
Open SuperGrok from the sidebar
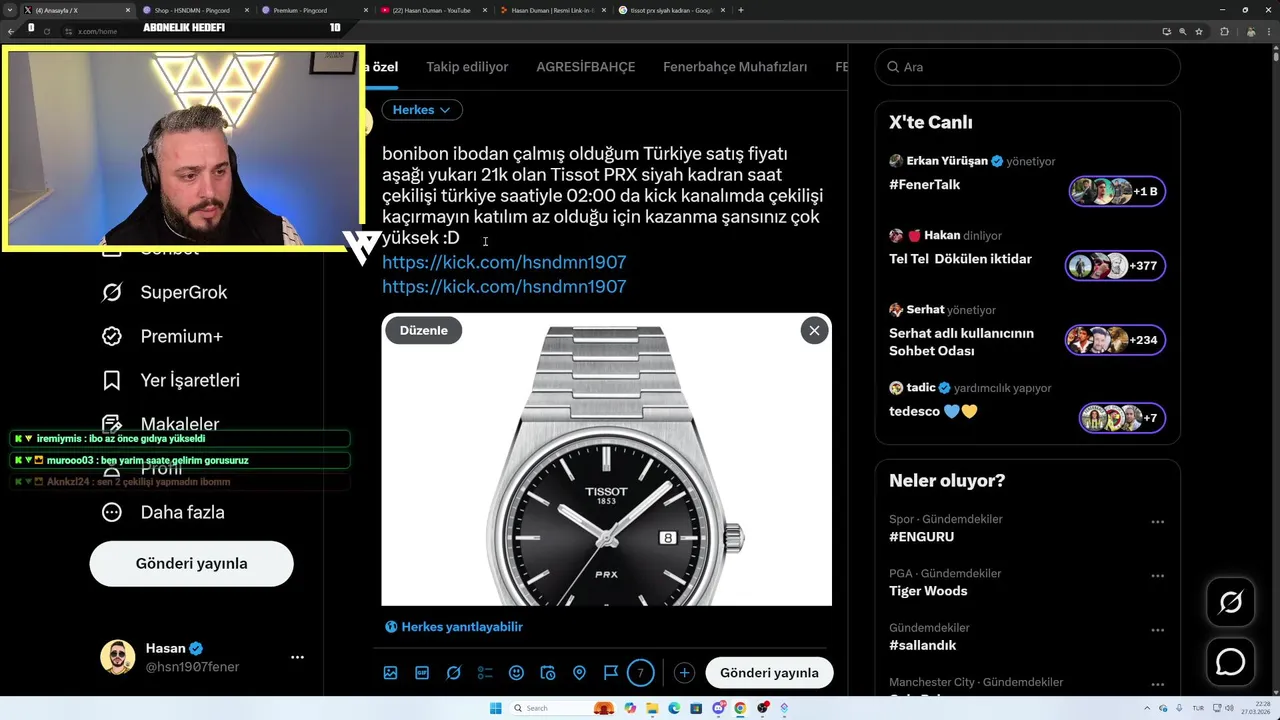(x=165, y=292)
